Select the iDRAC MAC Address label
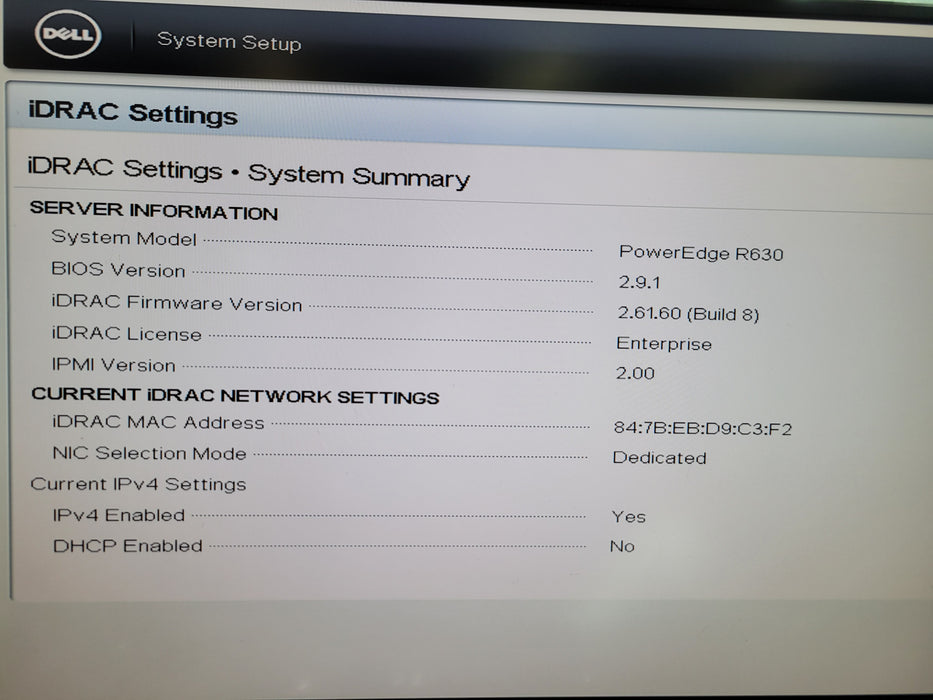The width and height of the screenshot is (933, 700). (158, 422)
